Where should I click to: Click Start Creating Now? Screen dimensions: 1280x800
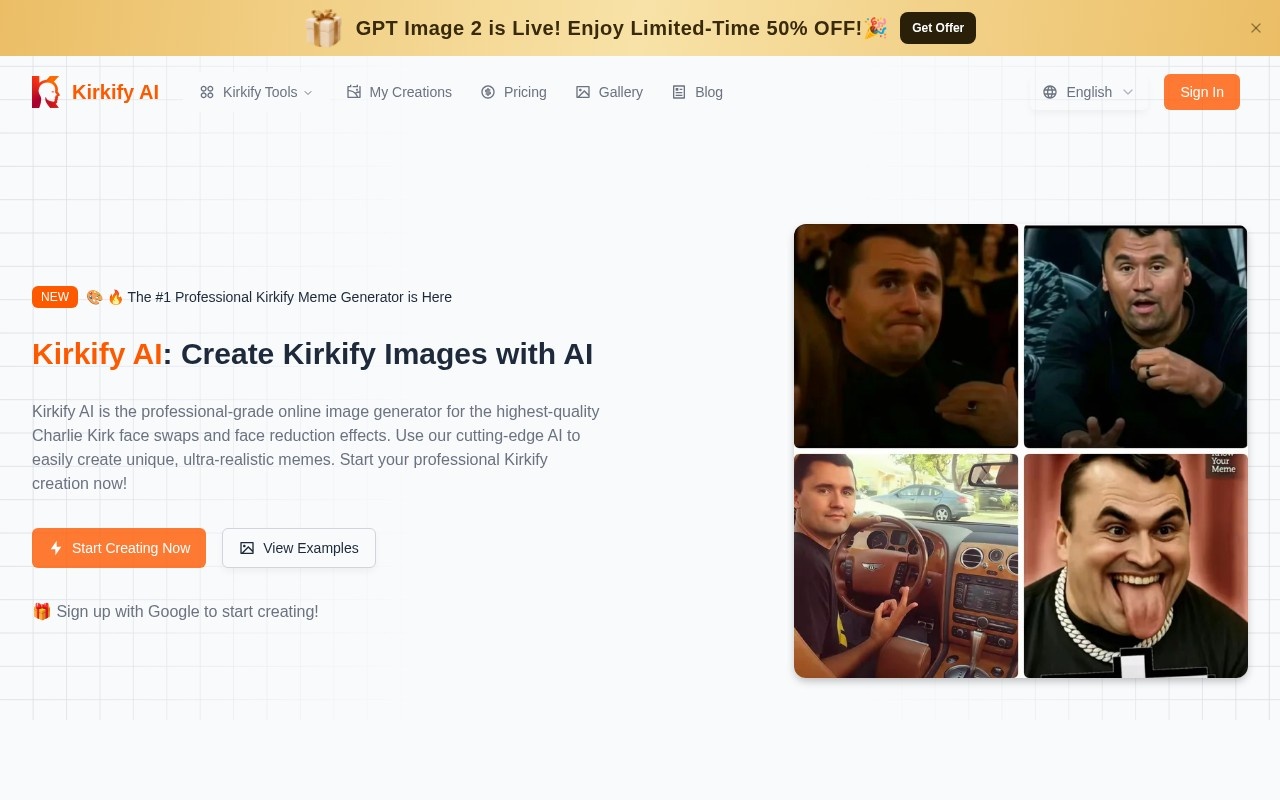coord(119,548)
